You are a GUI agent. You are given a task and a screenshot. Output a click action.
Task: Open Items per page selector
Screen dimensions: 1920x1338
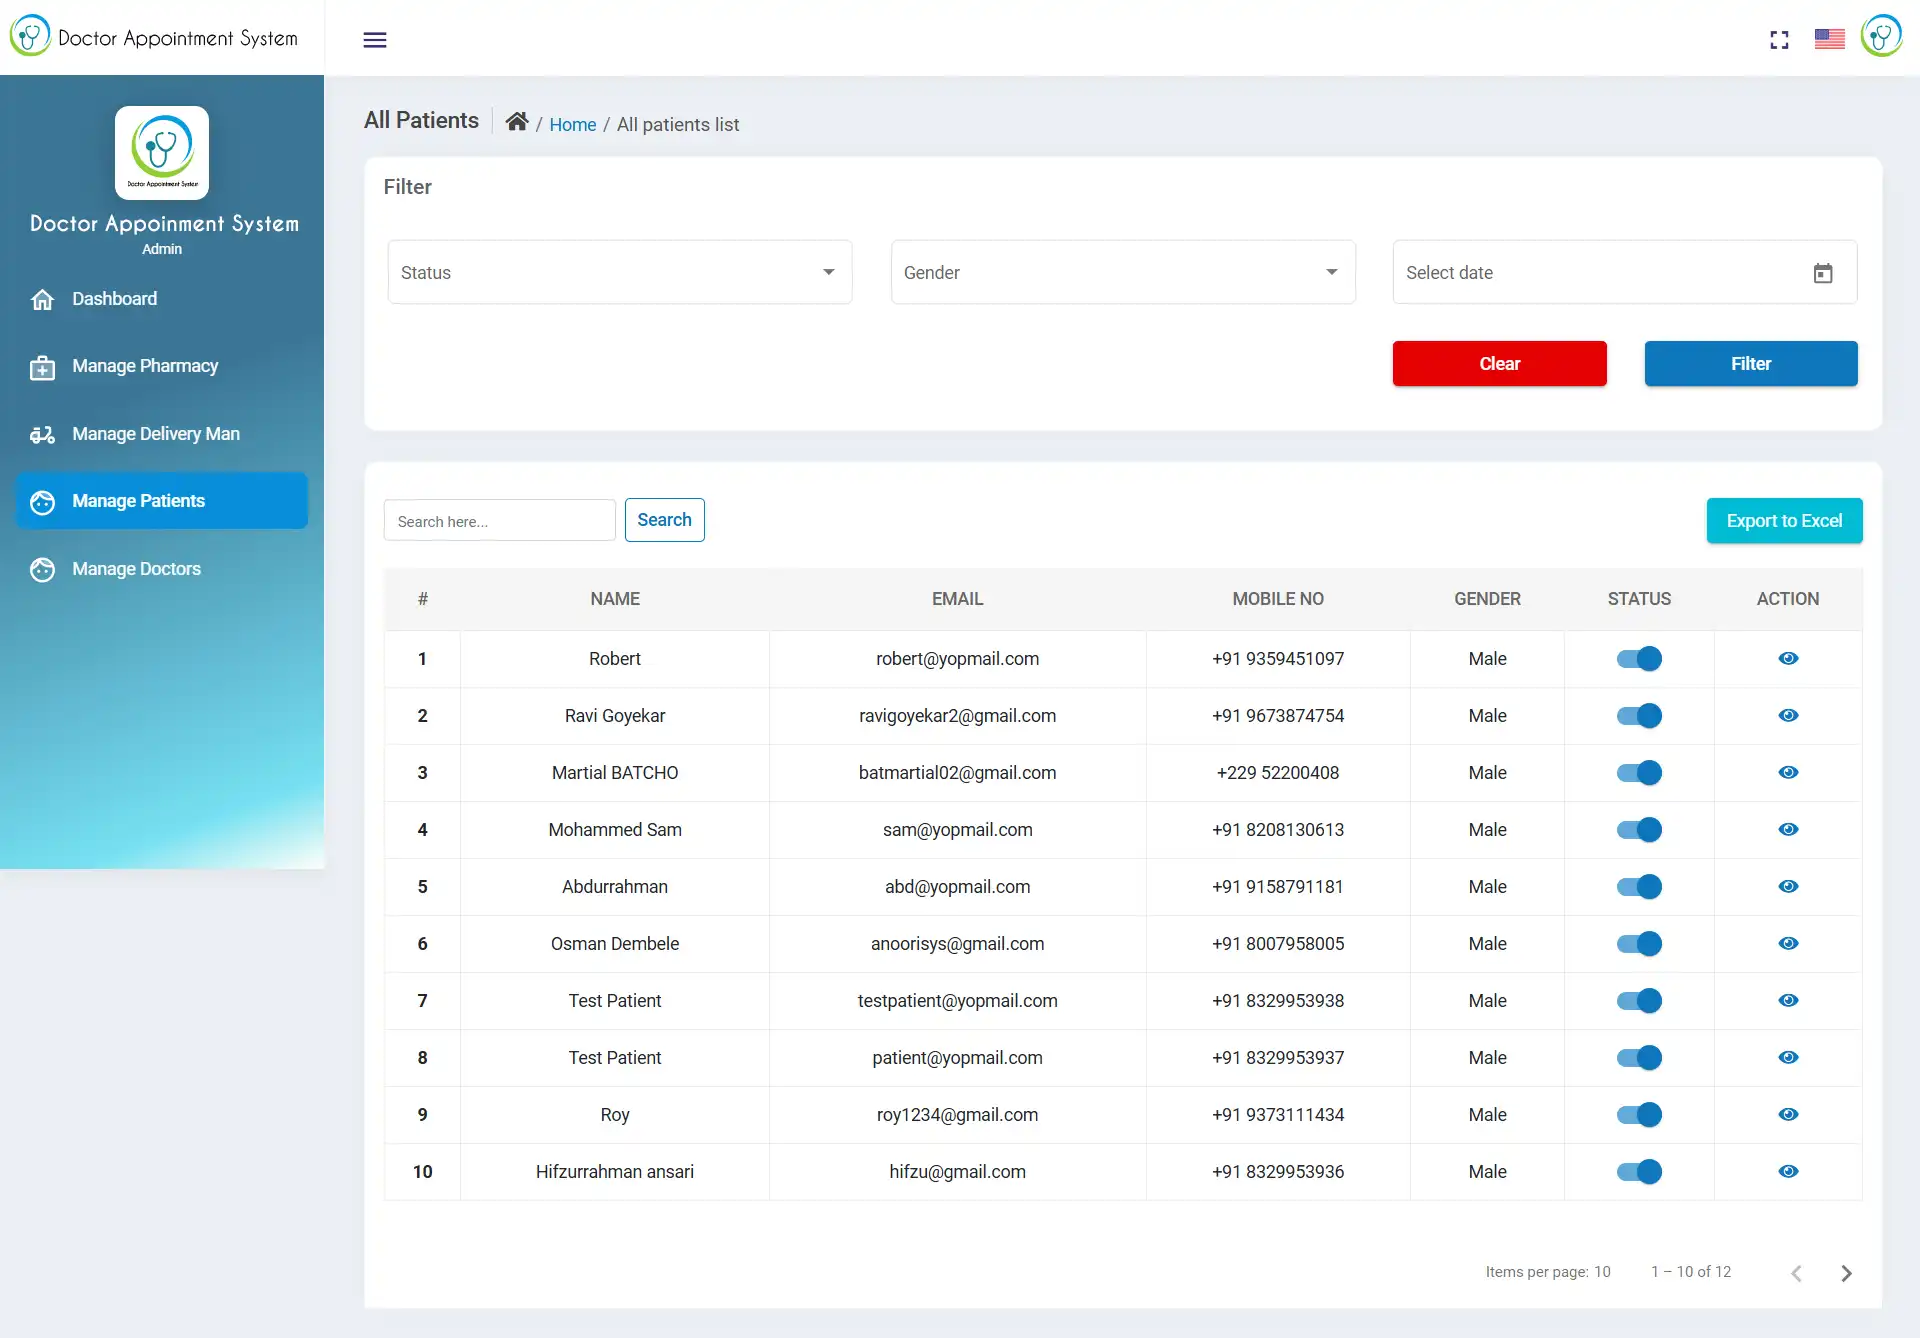[x=1602, y=1272]
